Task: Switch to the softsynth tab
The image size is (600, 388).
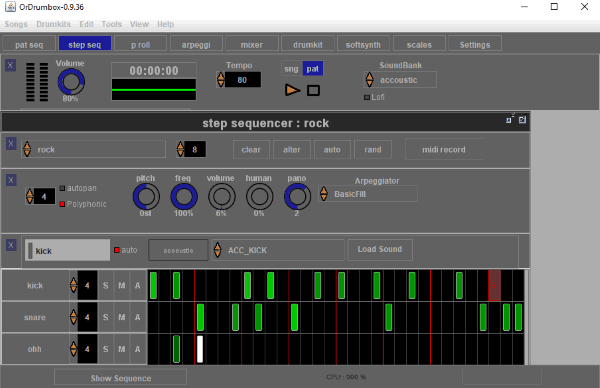Action: point(363,44)
